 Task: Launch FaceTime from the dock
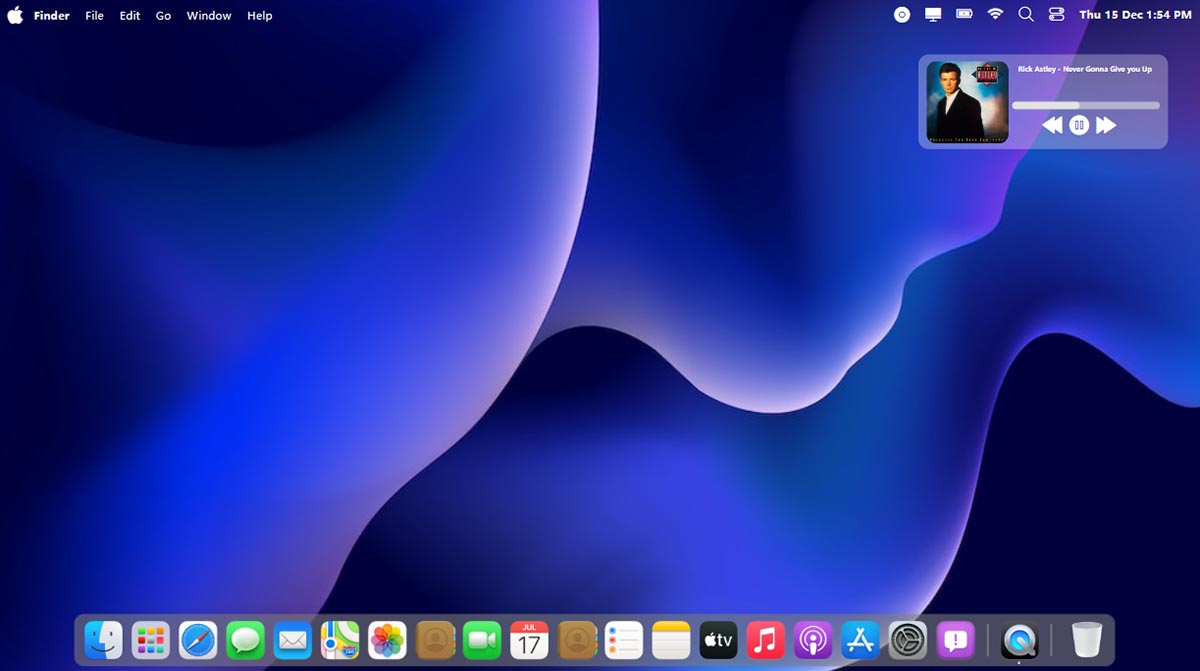click(482, 640)
